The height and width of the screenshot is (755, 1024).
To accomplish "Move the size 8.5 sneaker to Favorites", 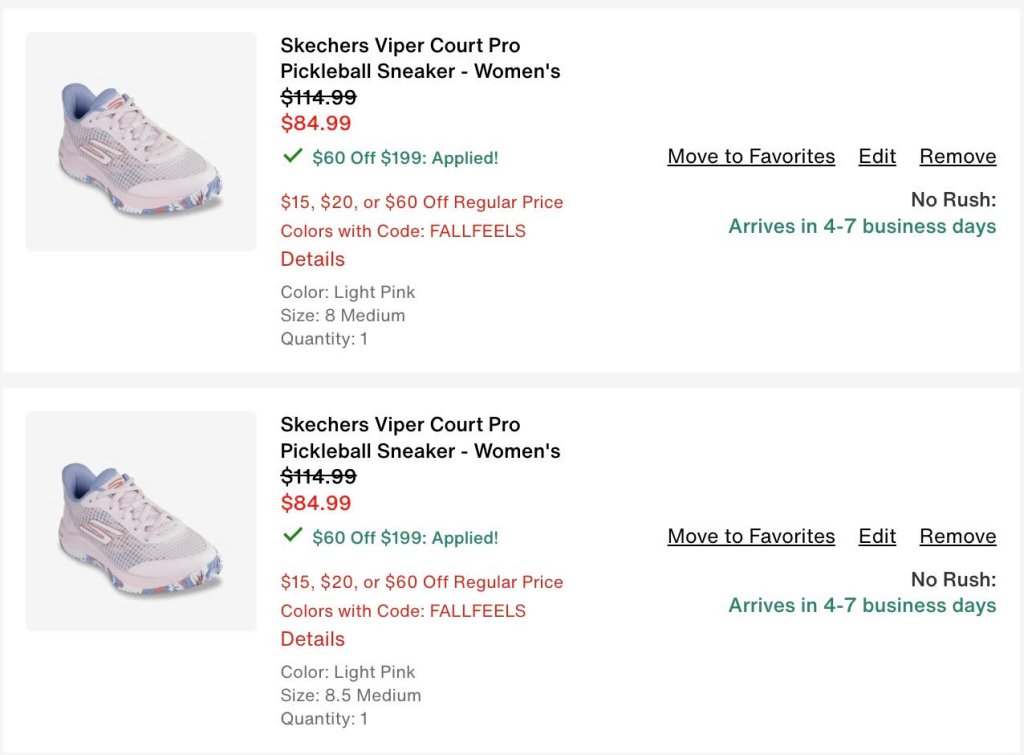I will click(751, 536).
